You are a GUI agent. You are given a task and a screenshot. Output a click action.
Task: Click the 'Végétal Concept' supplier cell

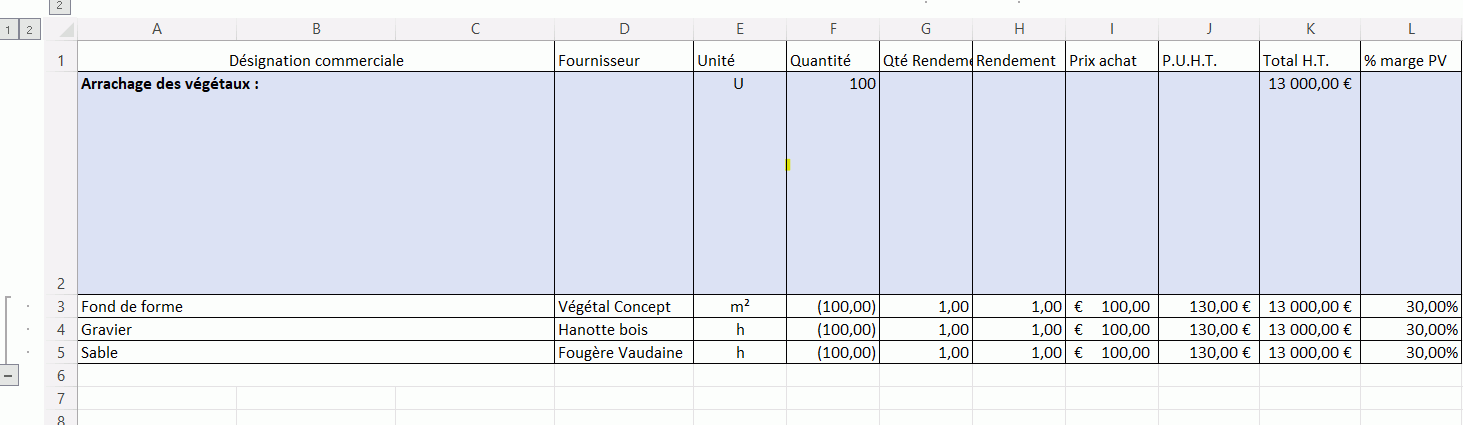[x=624, y=306]
